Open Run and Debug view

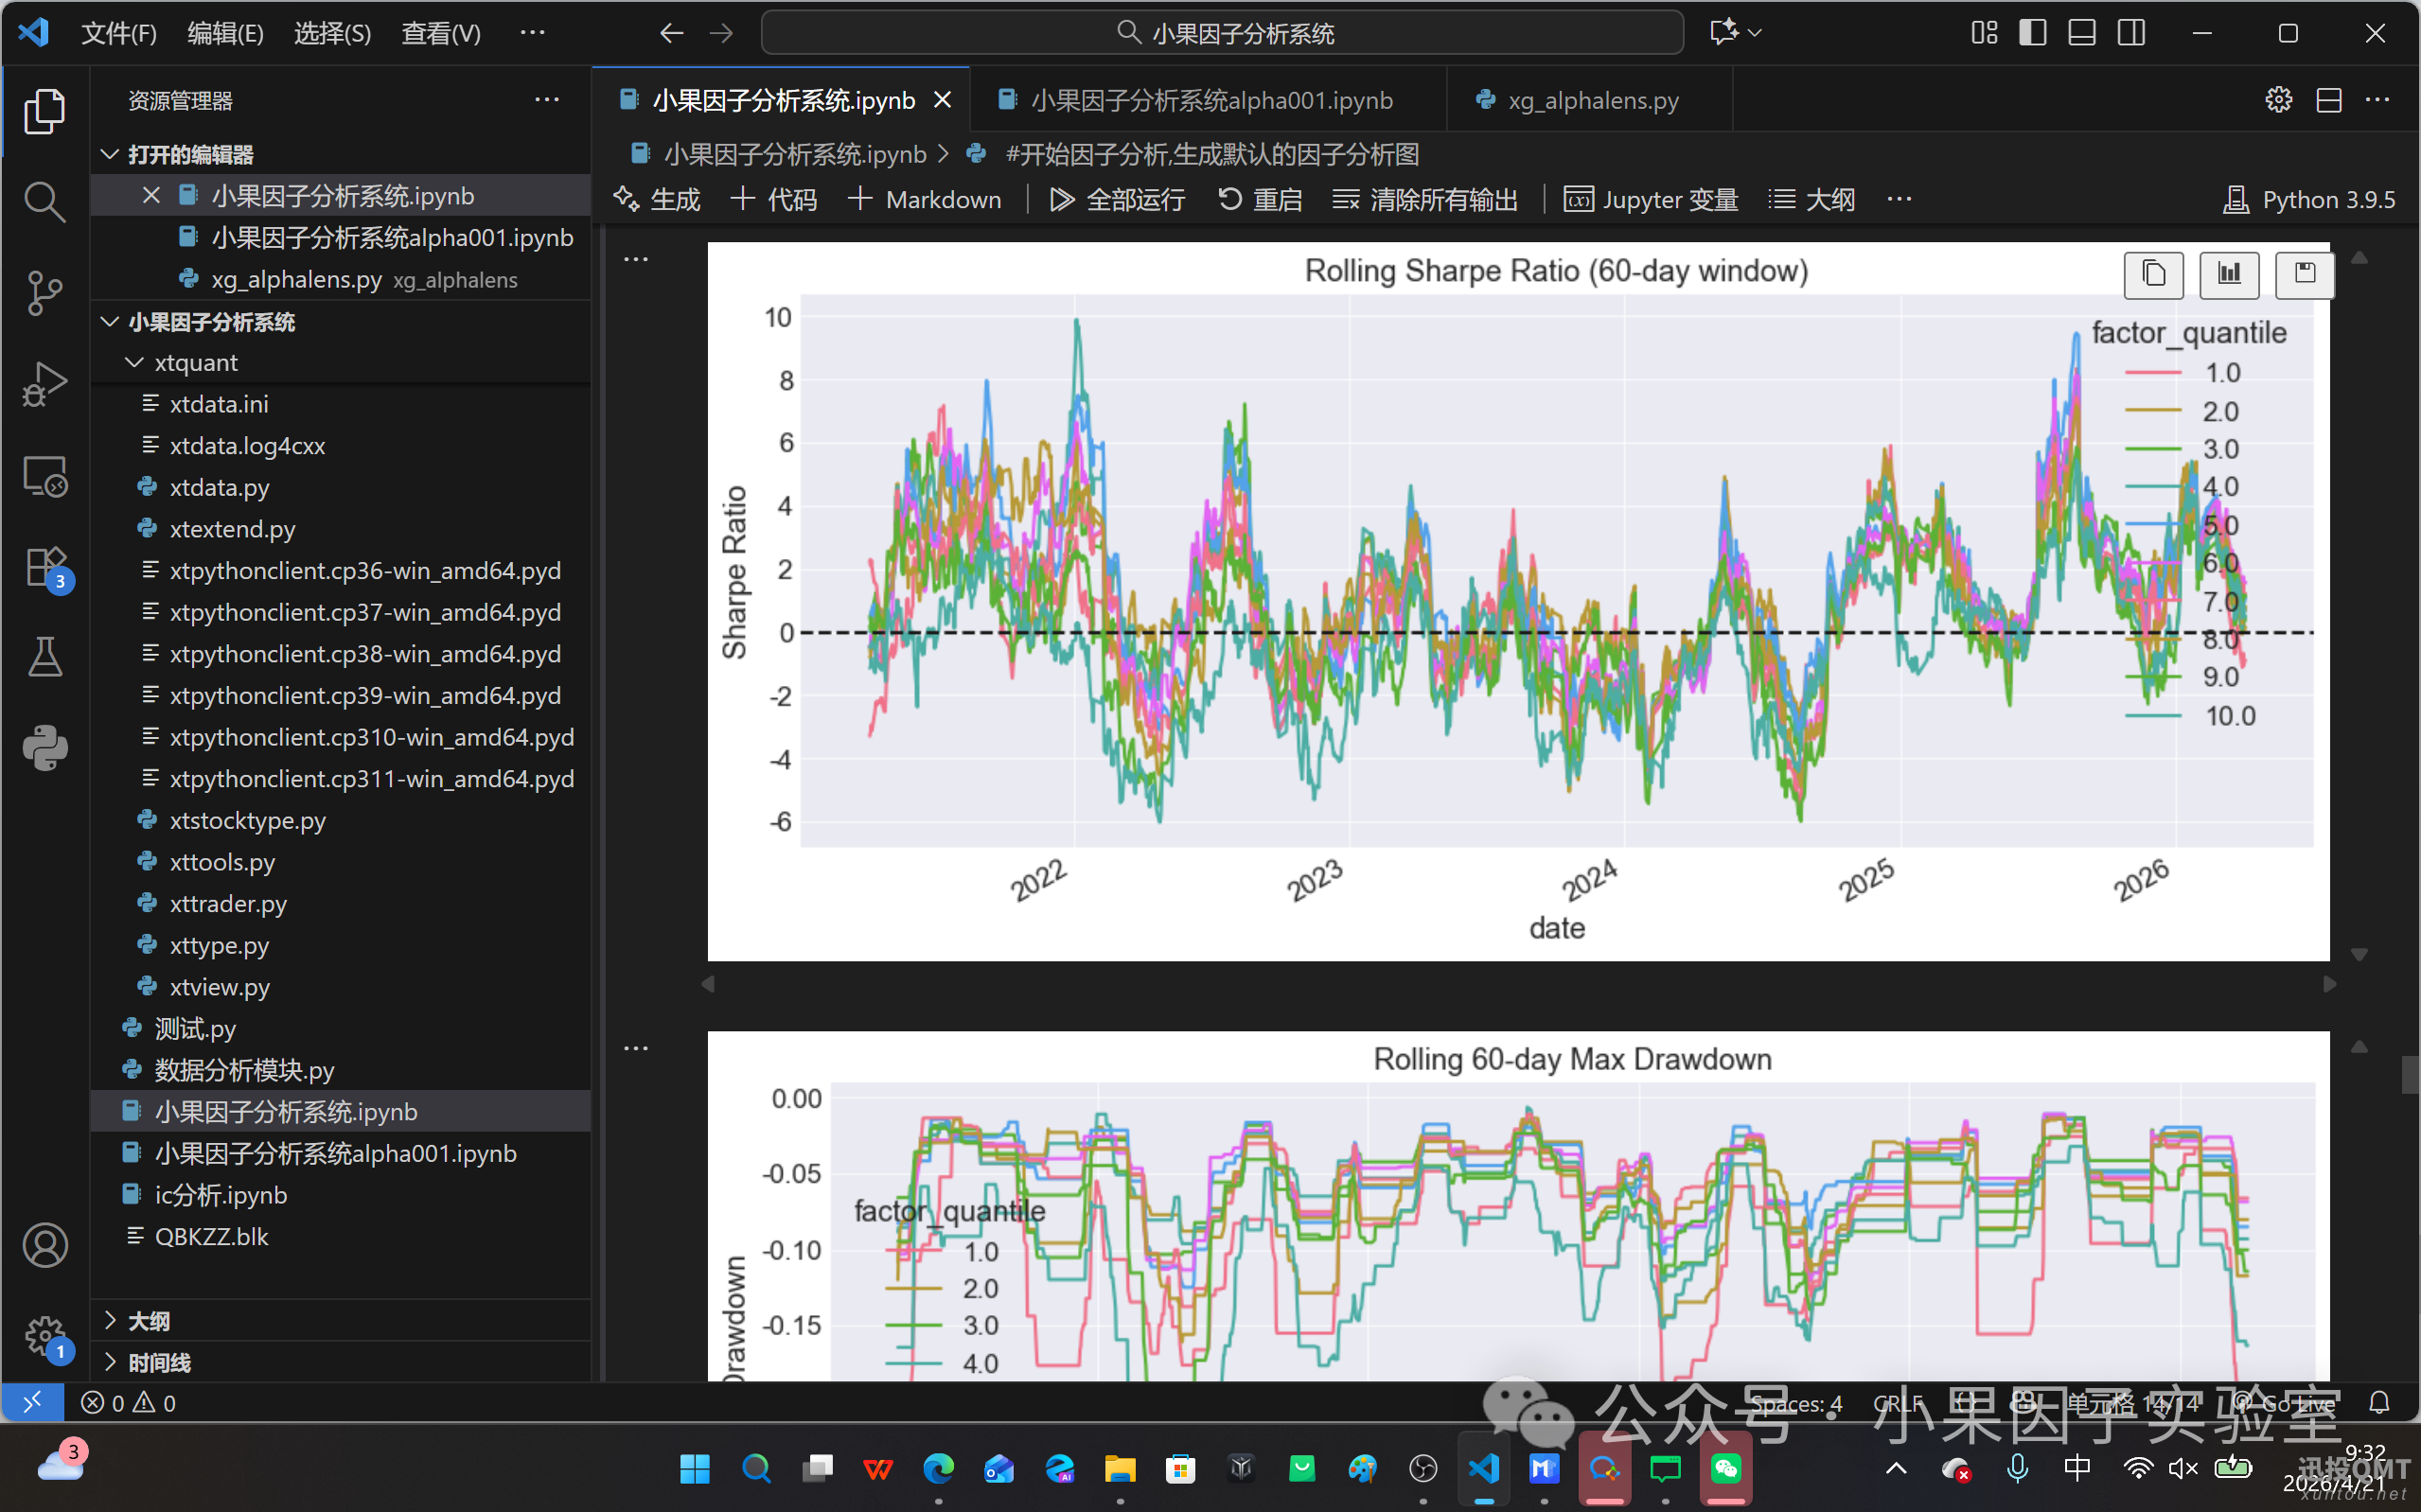tap(44, 384)
